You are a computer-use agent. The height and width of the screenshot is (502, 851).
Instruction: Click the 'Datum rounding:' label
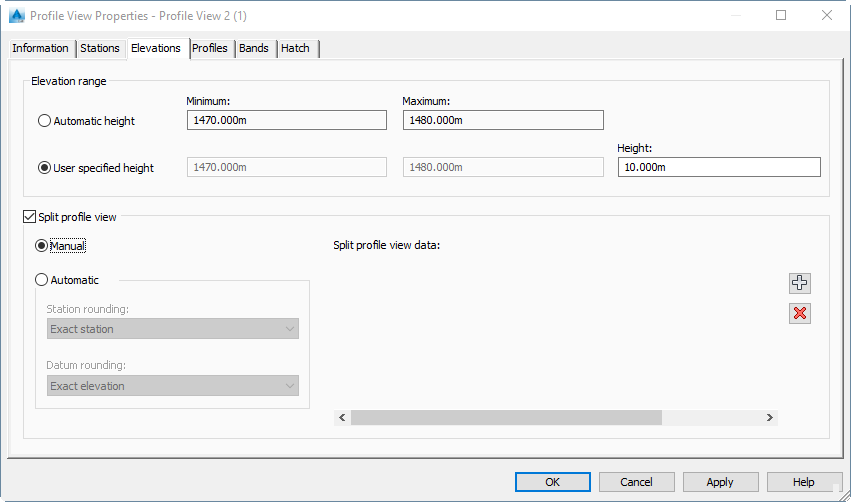(86, 365)
